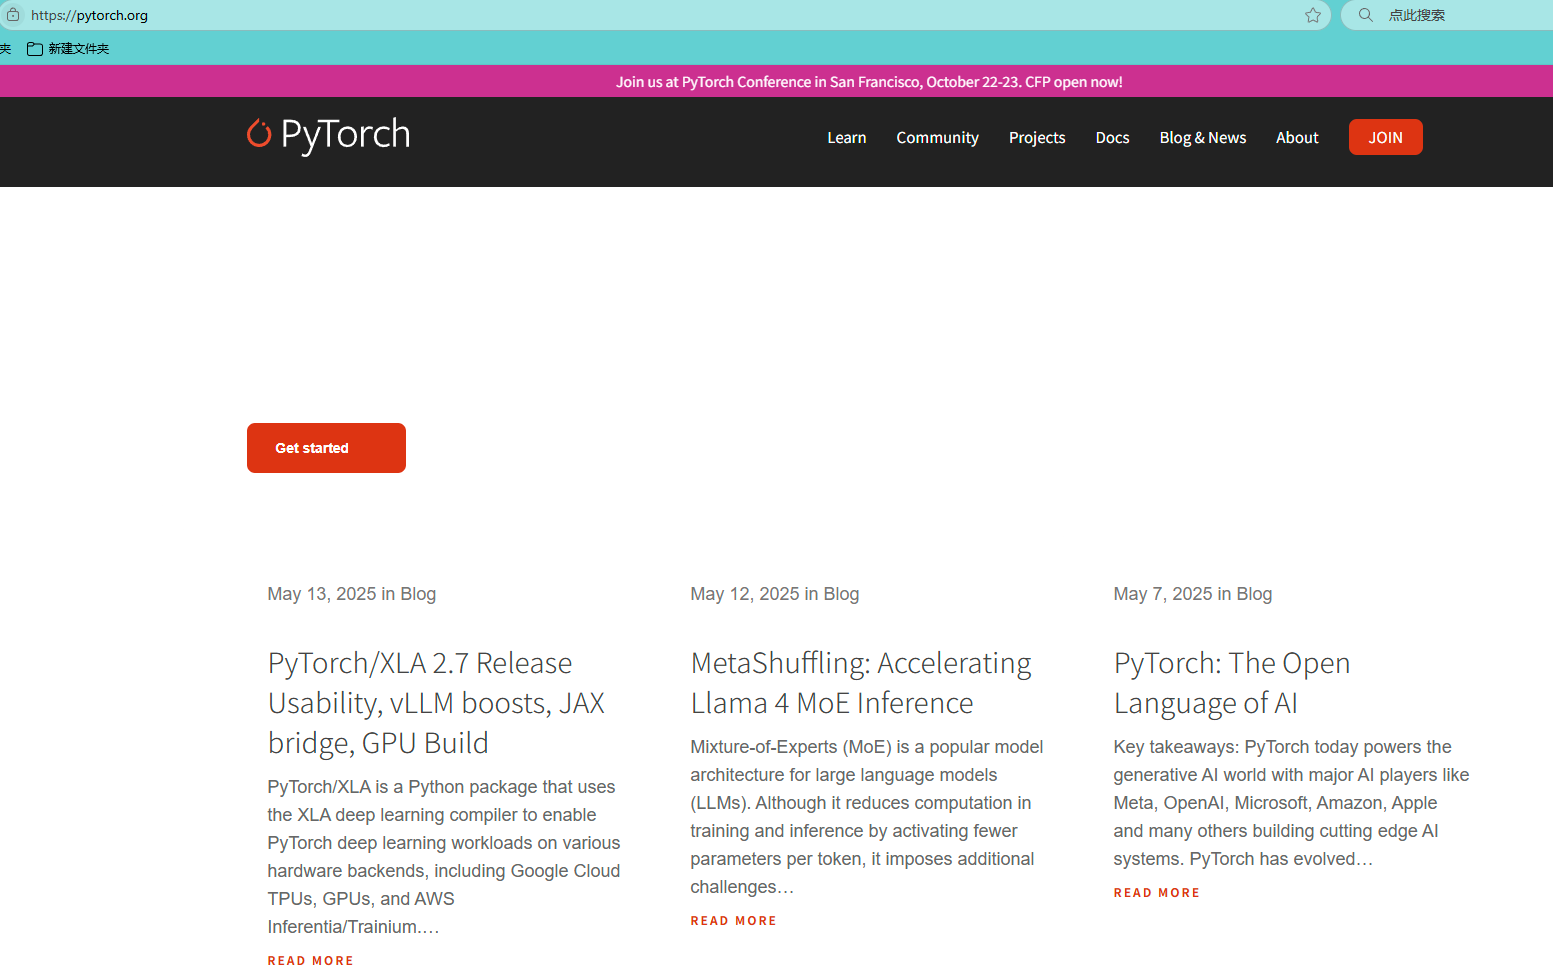This screenshot has width=1553, height=971.
Task: Open the Blog & News menu
Action: 1202,138
